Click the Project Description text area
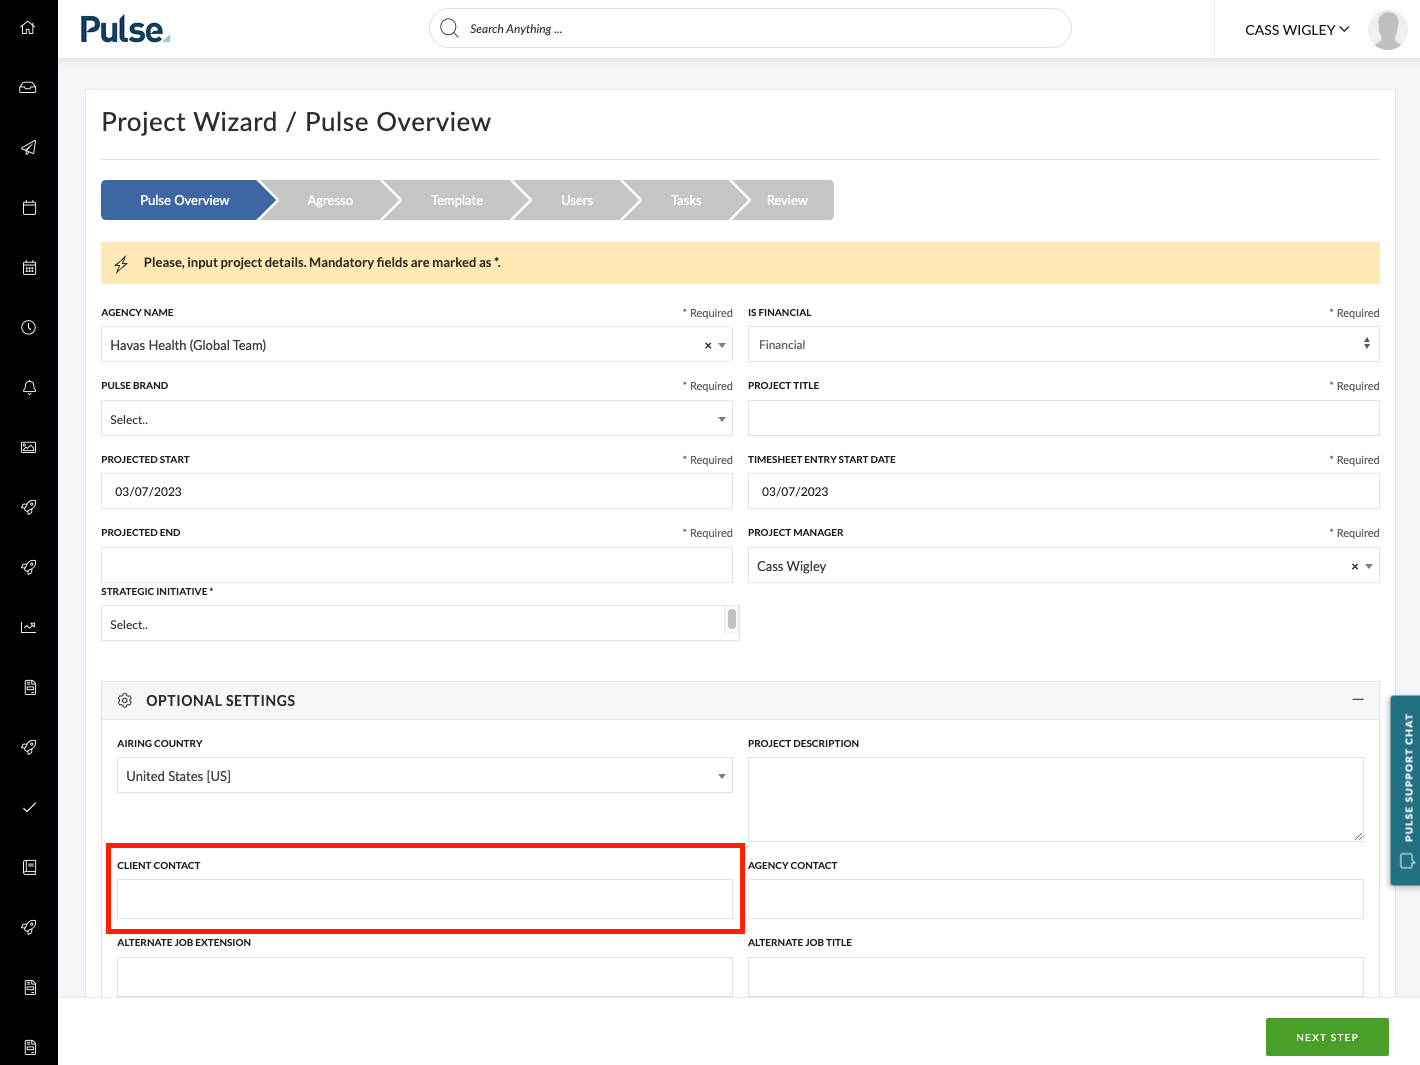1420x1065 pixels. click(x=1055, y=799)
